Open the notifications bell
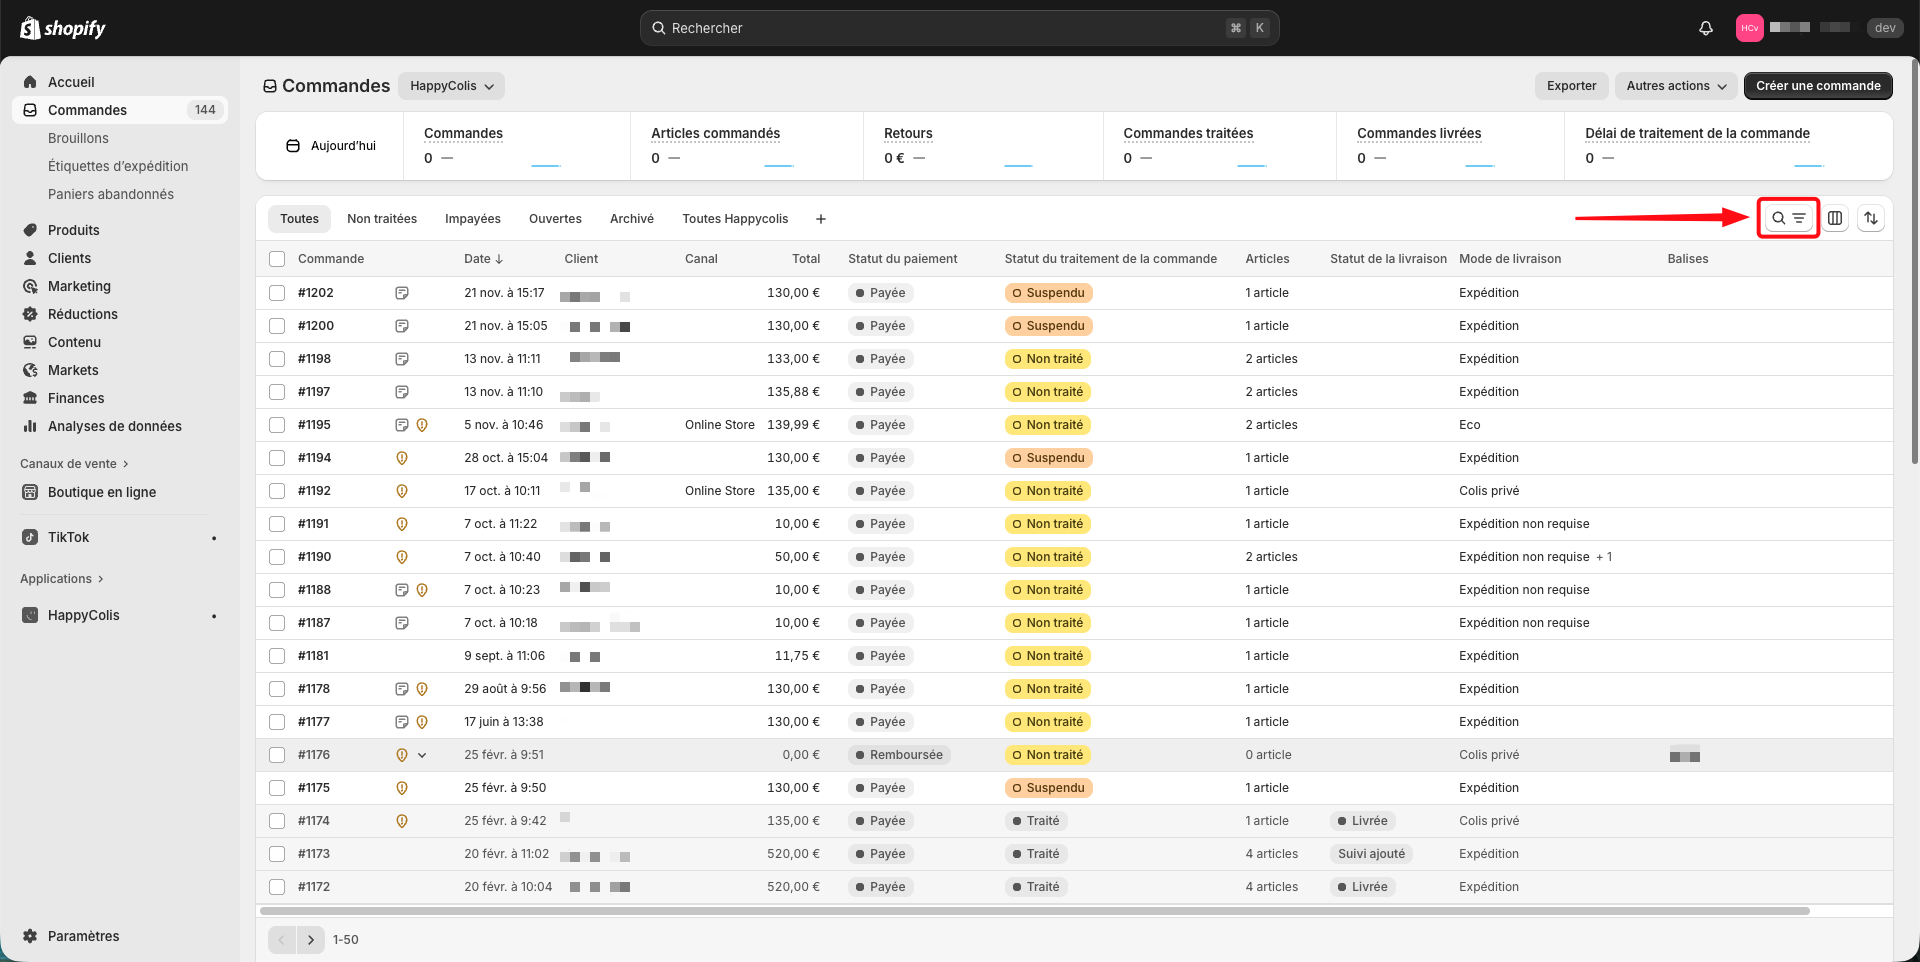The image size is (1920, 962). (1706, 28)
